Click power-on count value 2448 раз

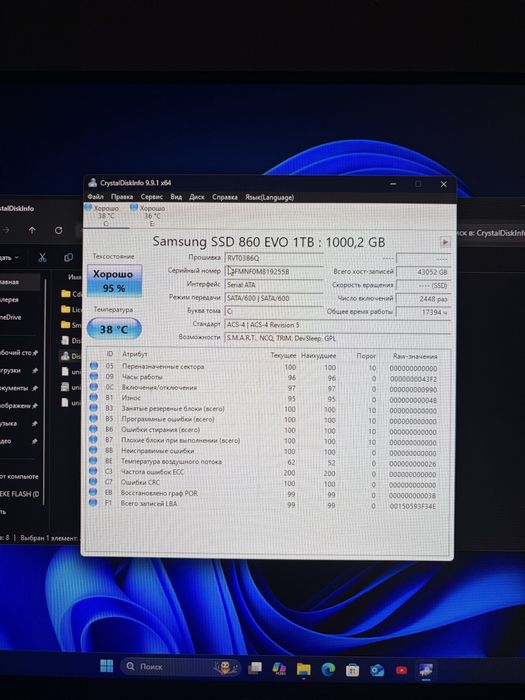click(x=423, y=299)
